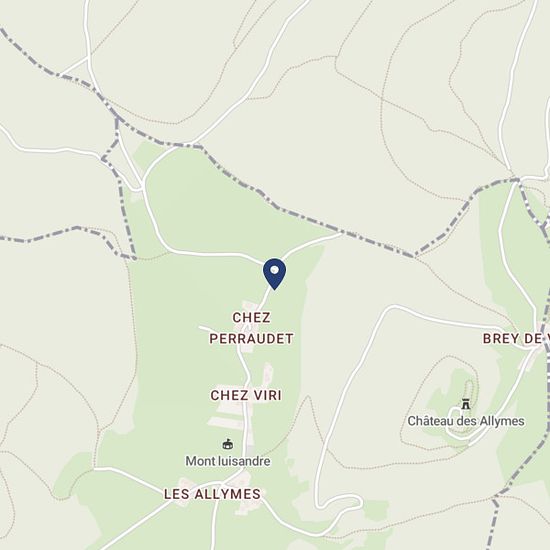Viewport: 550px width, 550px height.
Task: Click the BREY DE V locality label
Action: [x=516, y=339]
